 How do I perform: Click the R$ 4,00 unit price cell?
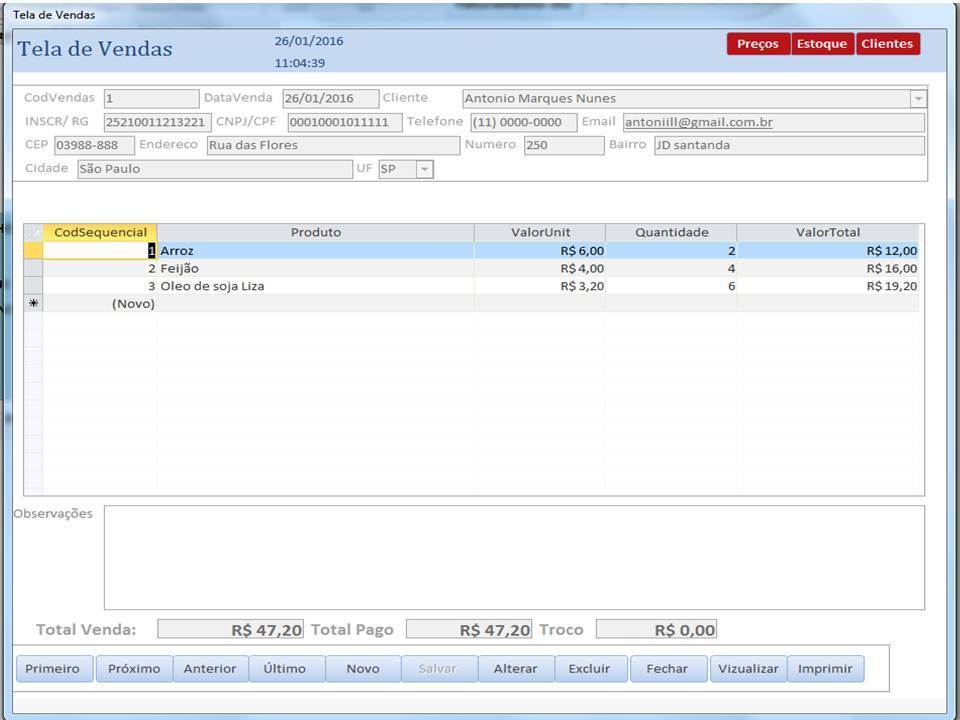click(540, 268)
